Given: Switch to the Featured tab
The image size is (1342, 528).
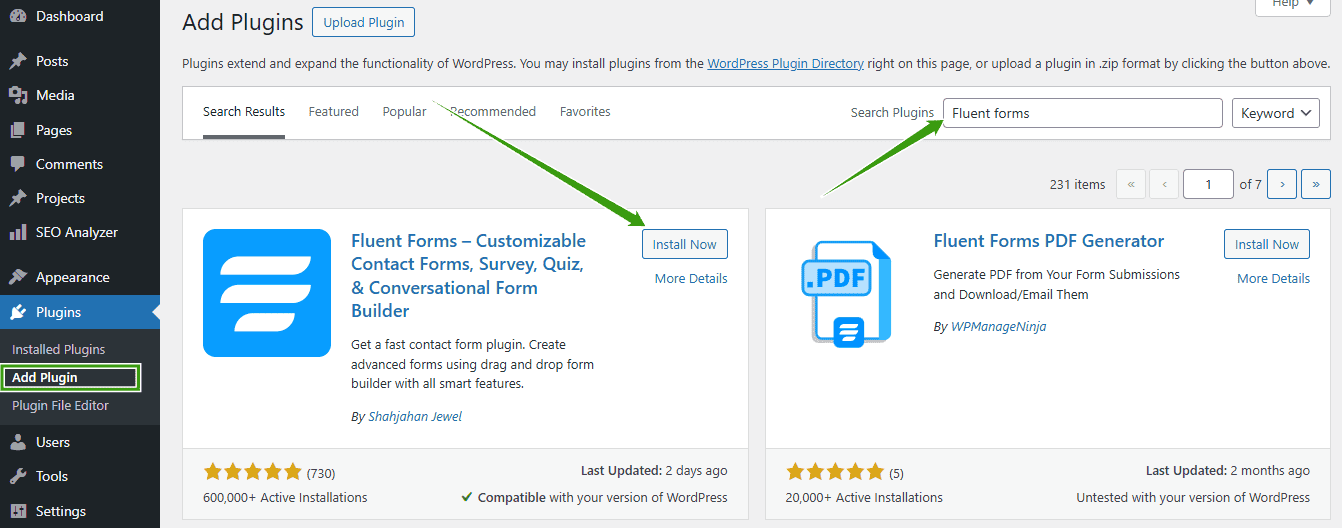Looking at the screenshot, I should tap(333, 112).
